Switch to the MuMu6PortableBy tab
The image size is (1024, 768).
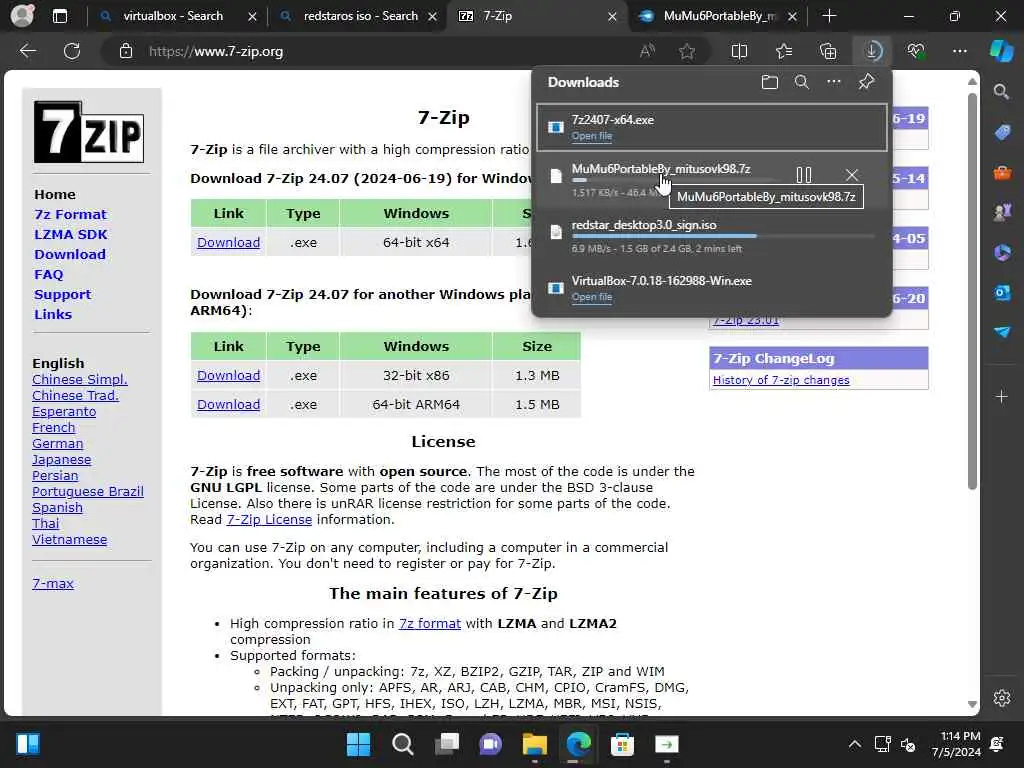coord(718,16)
